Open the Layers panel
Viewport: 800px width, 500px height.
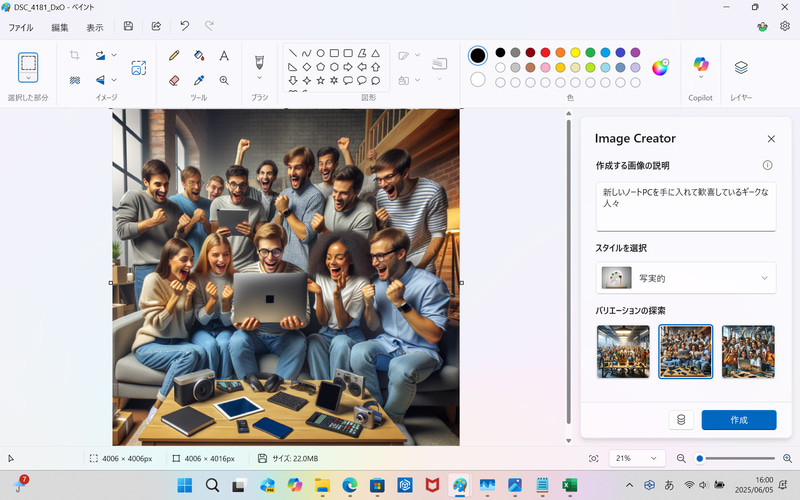[741, 67]
